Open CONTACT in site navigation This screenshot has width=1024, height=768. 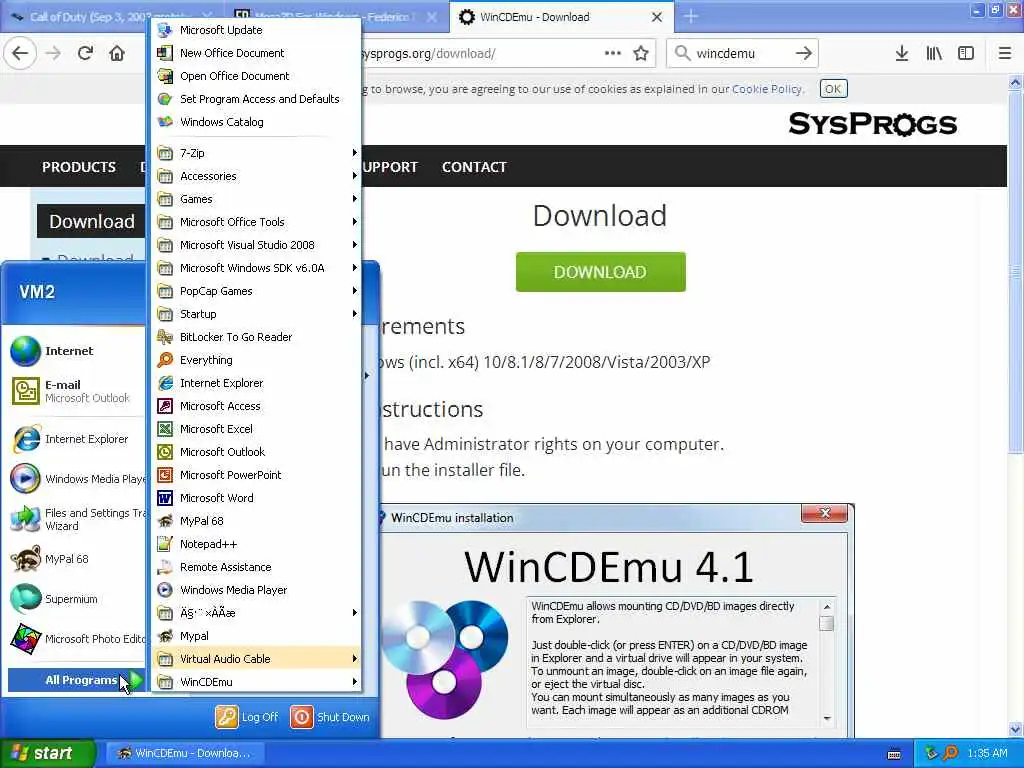(x=474, y=167)
